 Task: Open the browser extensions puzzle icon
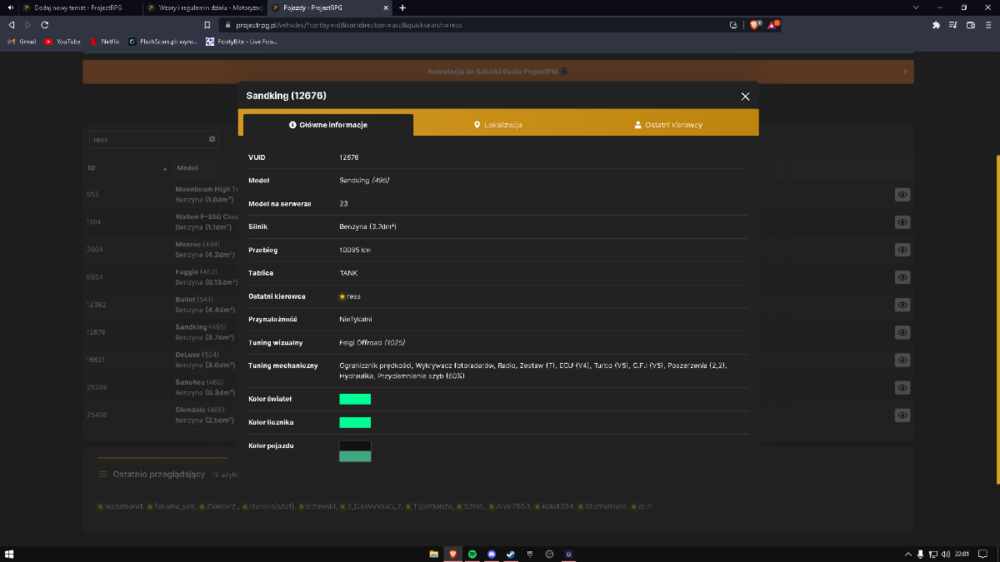coord(936,25)
